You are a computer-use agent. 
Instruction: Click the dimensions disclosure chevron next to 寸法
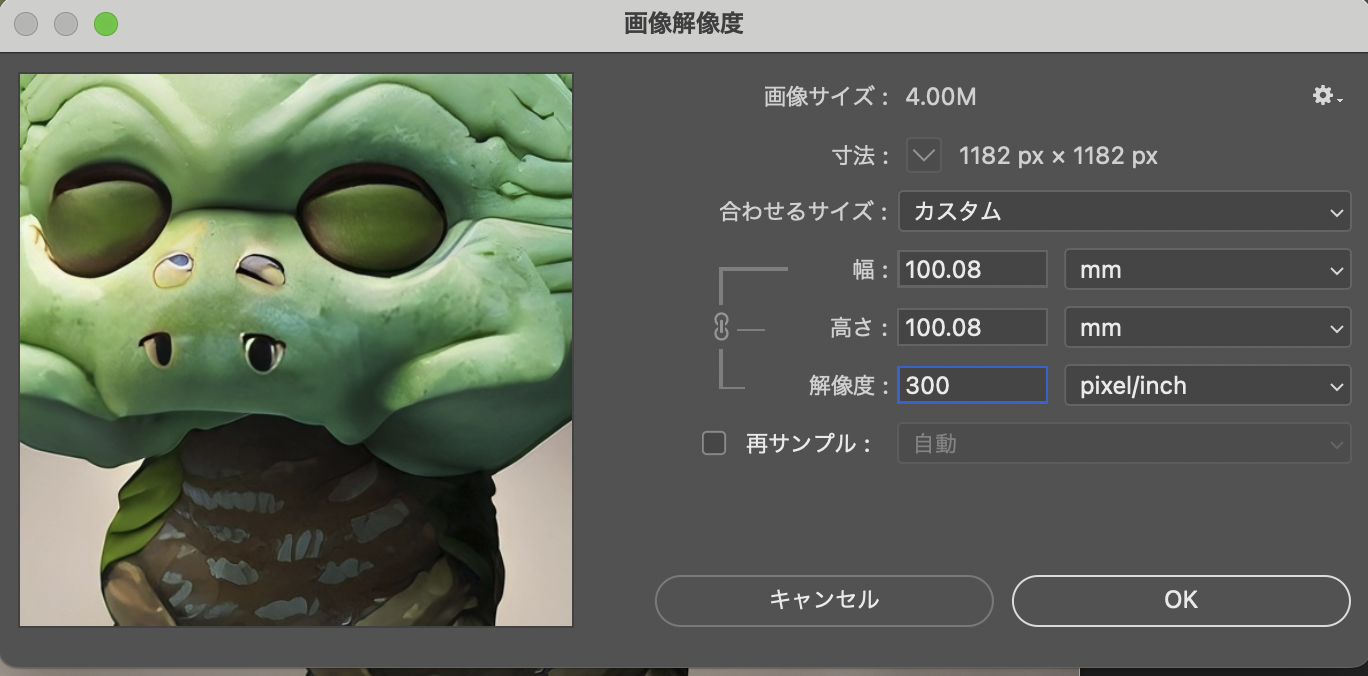click(x=923, y=155)
